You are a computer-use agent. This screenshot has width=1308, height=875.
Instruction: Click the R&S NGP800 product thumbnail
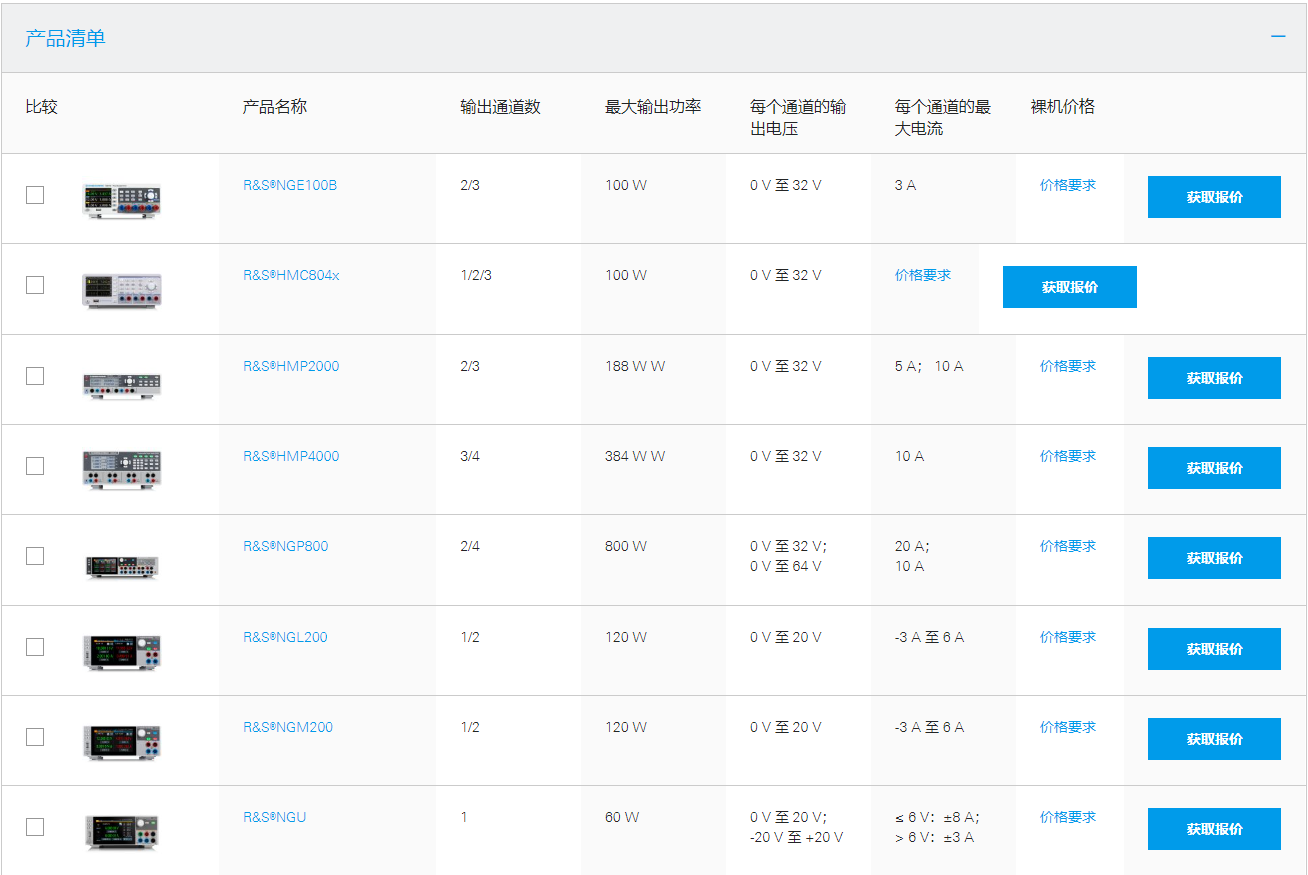pos(121,566)
